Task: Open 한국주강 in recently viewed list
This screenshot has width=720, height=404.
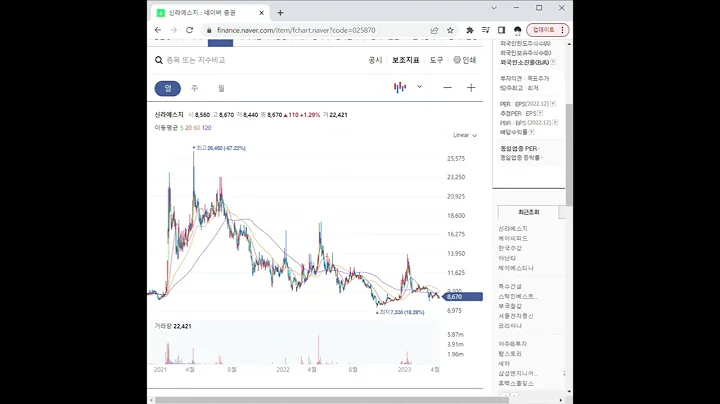Action: click(x=510, y=248)
